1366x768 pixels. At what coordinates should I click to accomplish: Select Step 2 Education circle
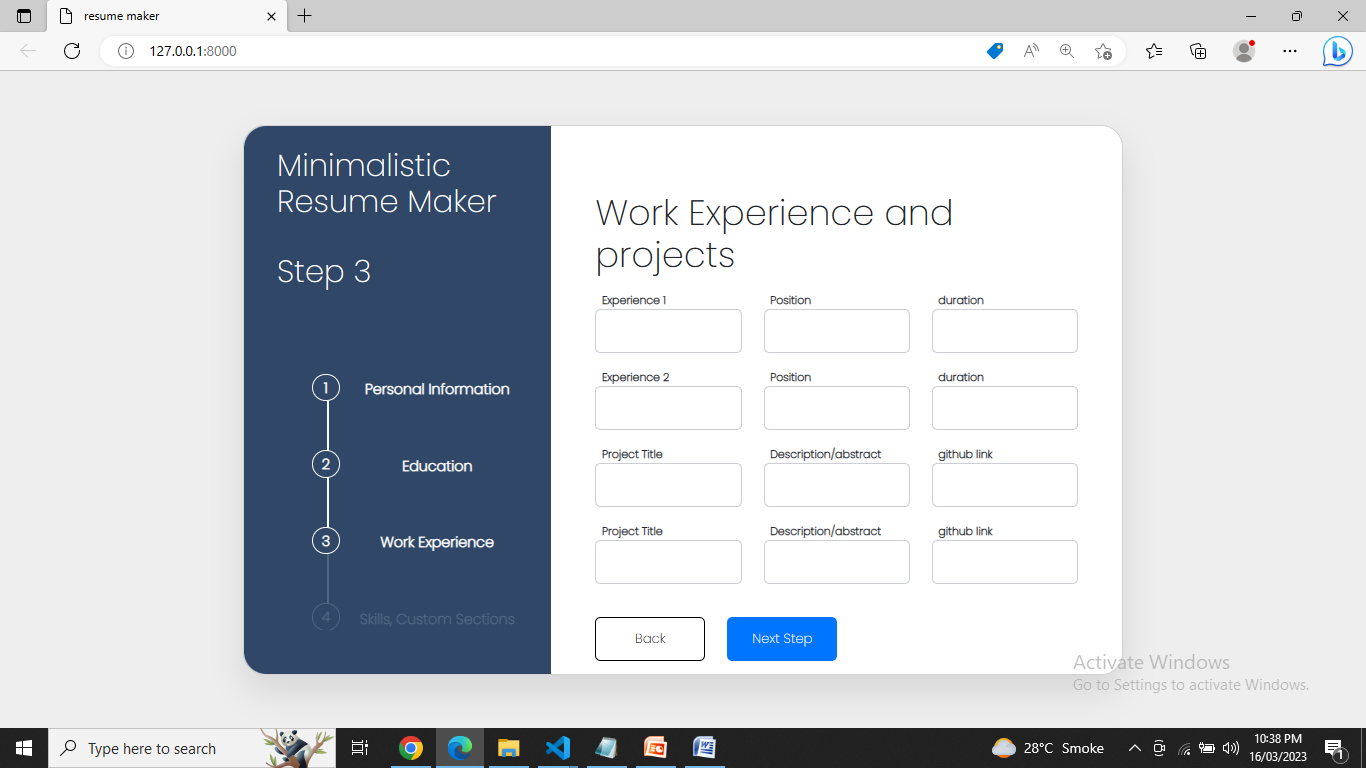coord(325,464)
